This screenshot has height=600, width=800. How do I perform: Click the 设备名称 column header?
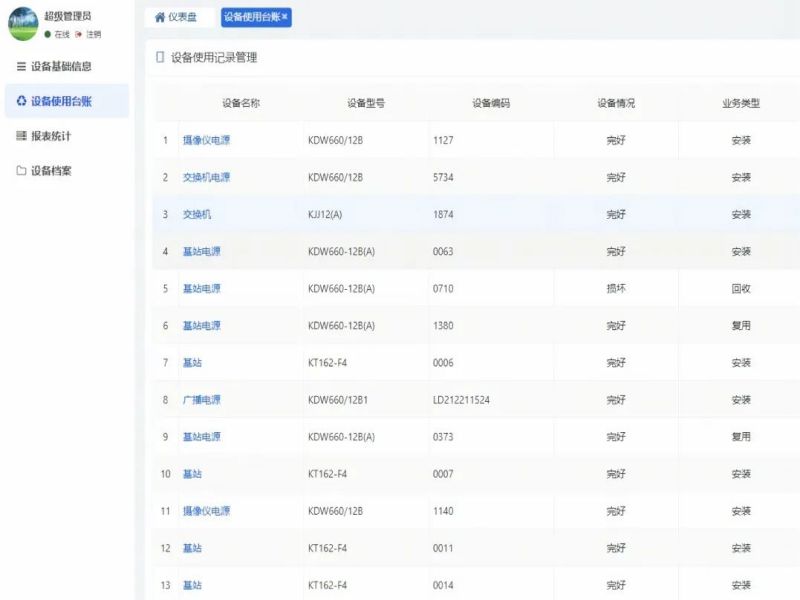[x=241, y=103]
